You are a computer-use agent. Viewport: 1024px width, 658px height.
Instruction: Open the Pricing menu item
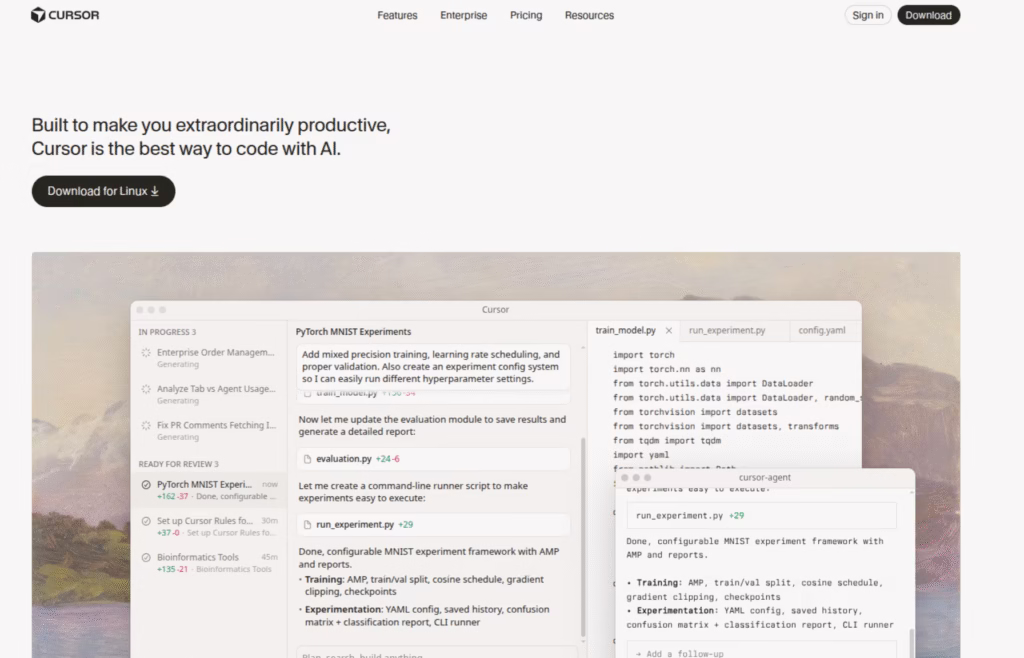[x=526, y=15]
